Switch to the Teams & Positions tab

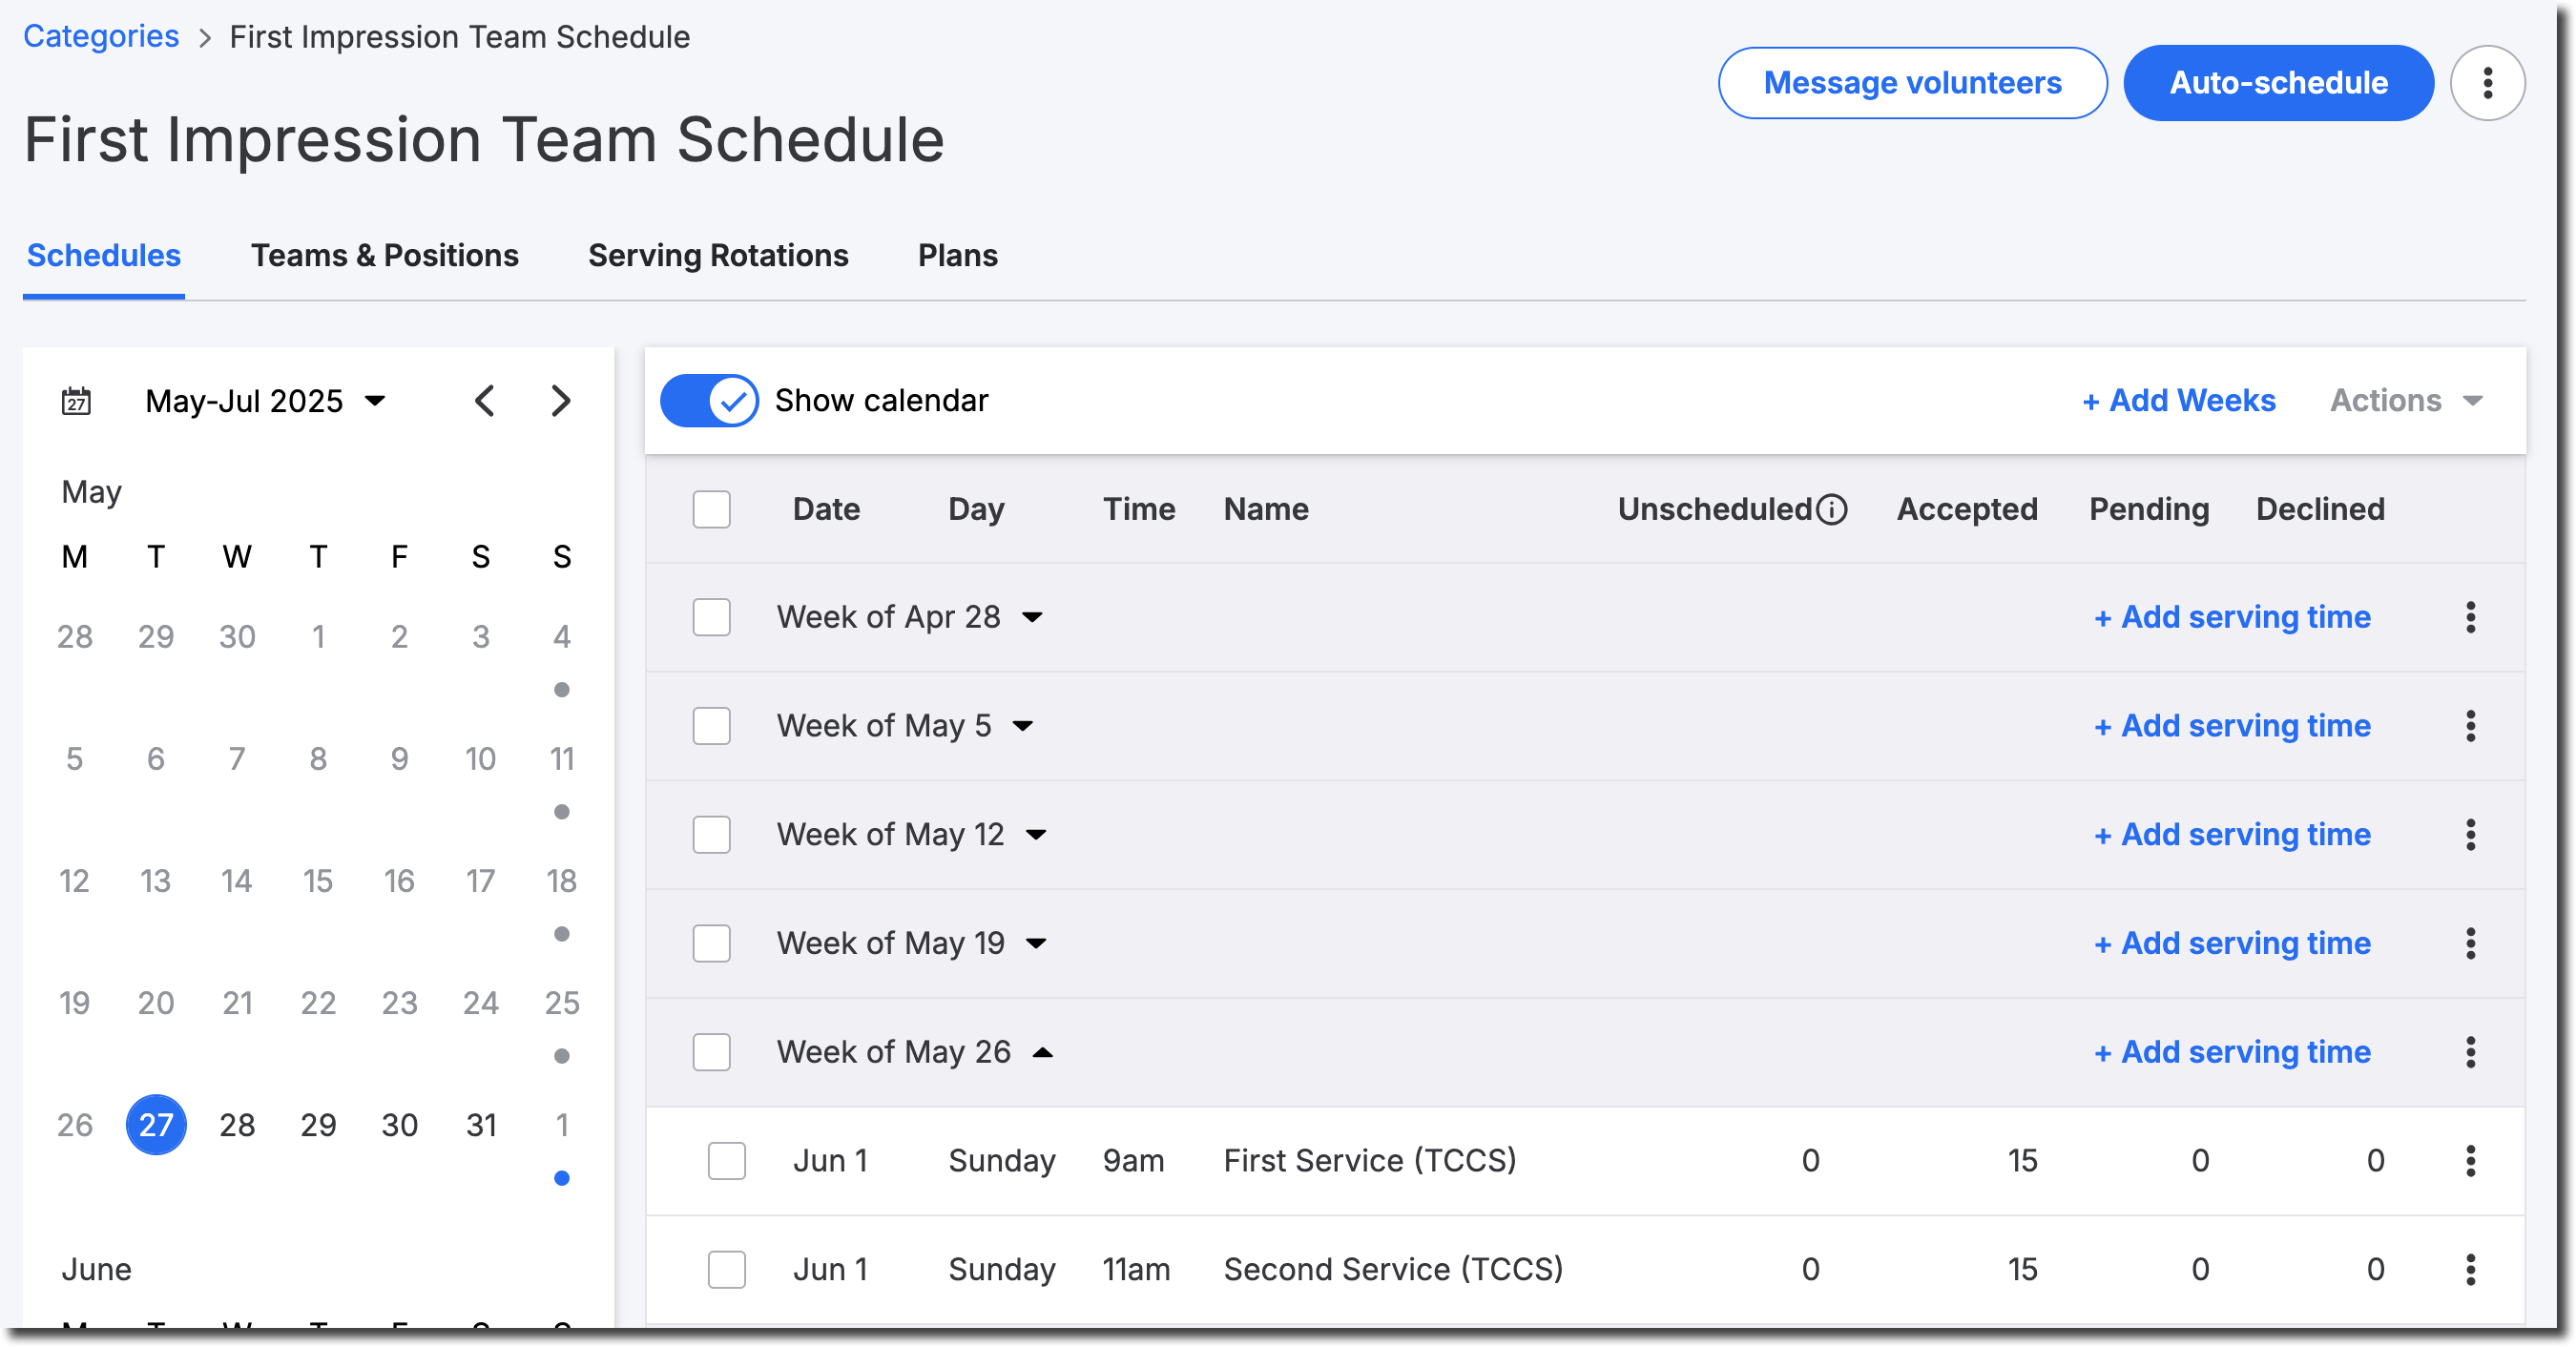click(x=385, y=256)
